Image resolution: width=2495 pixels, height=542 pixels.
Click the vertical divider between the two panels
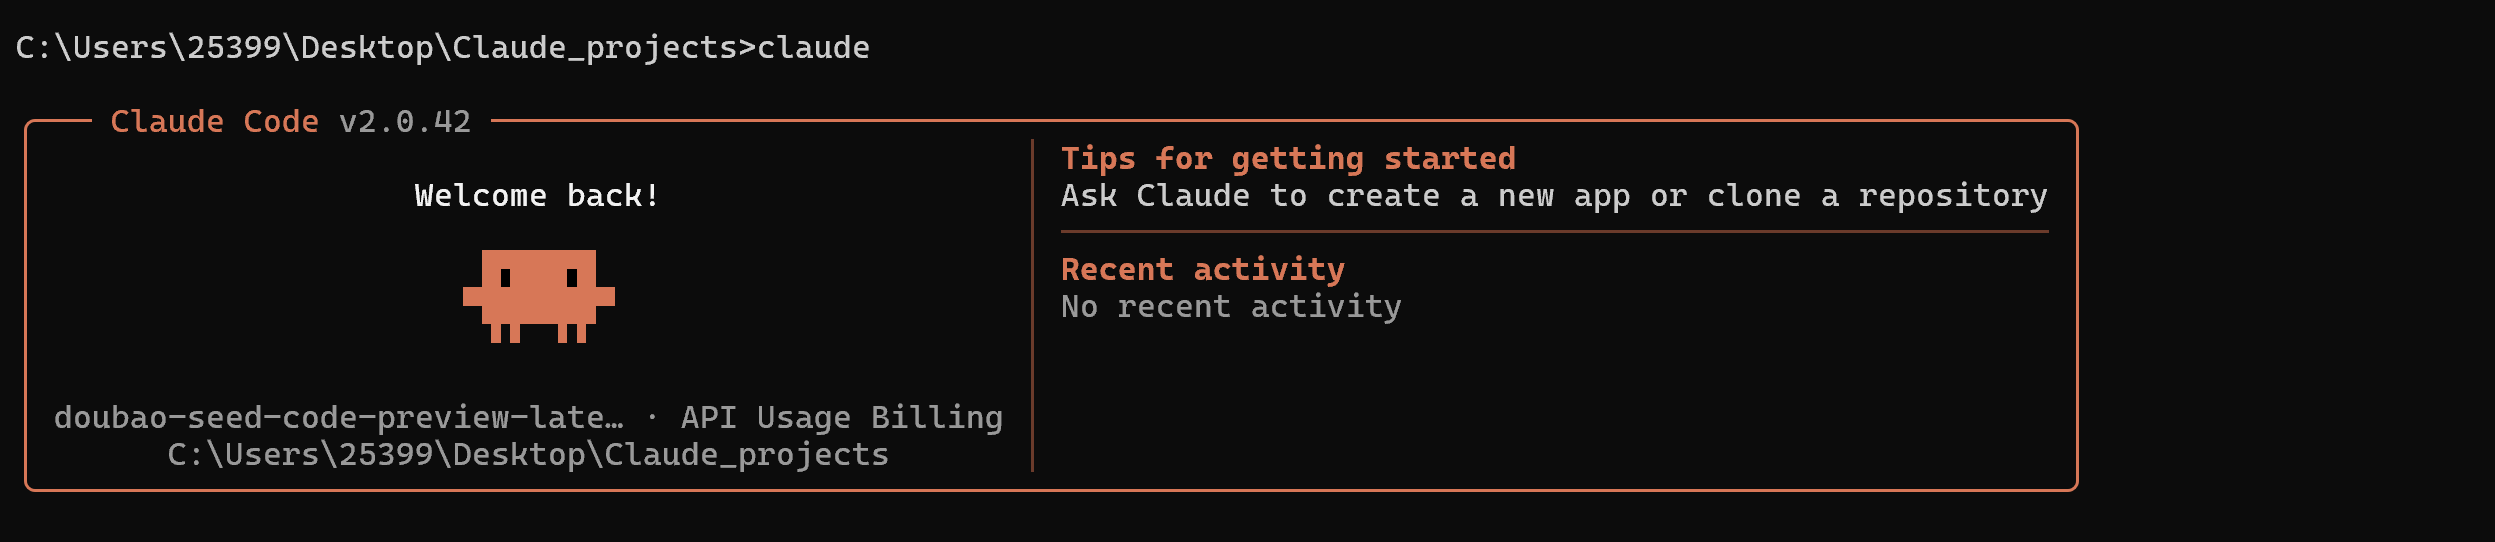pyautogui.click(x=1032, y=305)
